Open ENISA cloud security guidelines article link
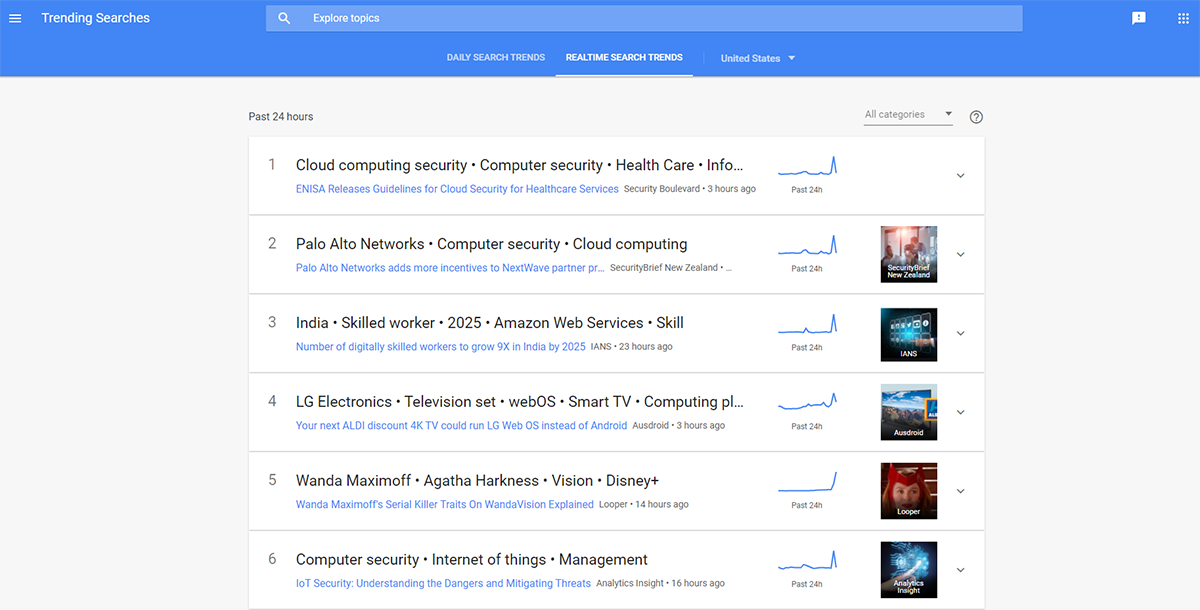This screenshot has height=610, width=1200. coord(457,189)
